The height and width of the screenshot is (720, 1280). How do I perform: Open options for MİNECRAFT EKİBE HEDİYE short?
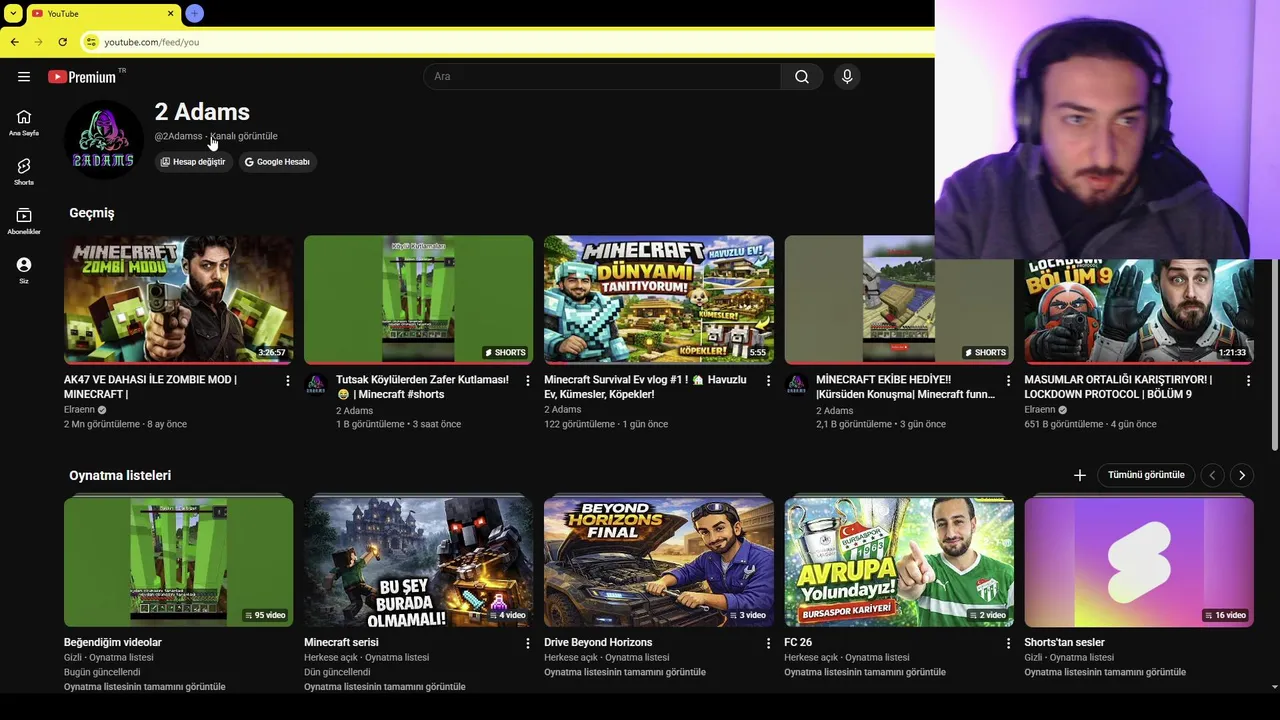[x=1008, y=381]
